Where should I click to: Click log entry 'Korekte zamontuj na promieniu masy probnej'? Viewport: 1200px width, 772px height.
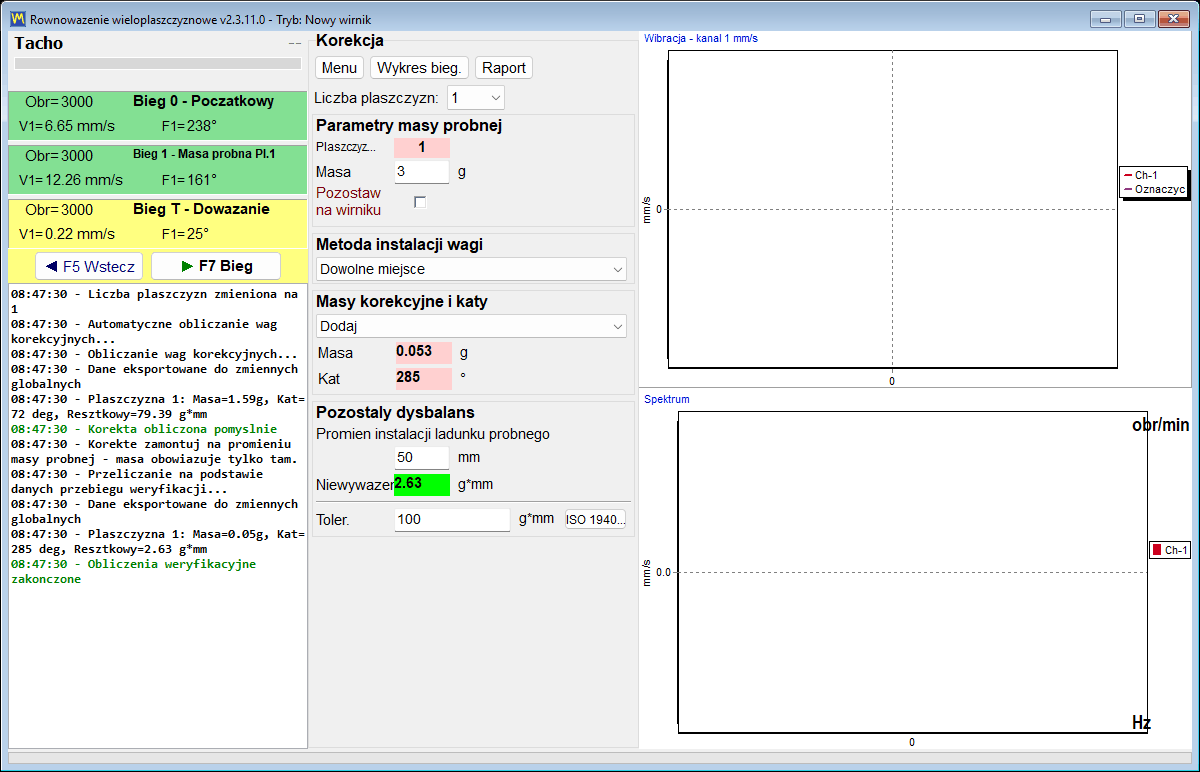154,452
